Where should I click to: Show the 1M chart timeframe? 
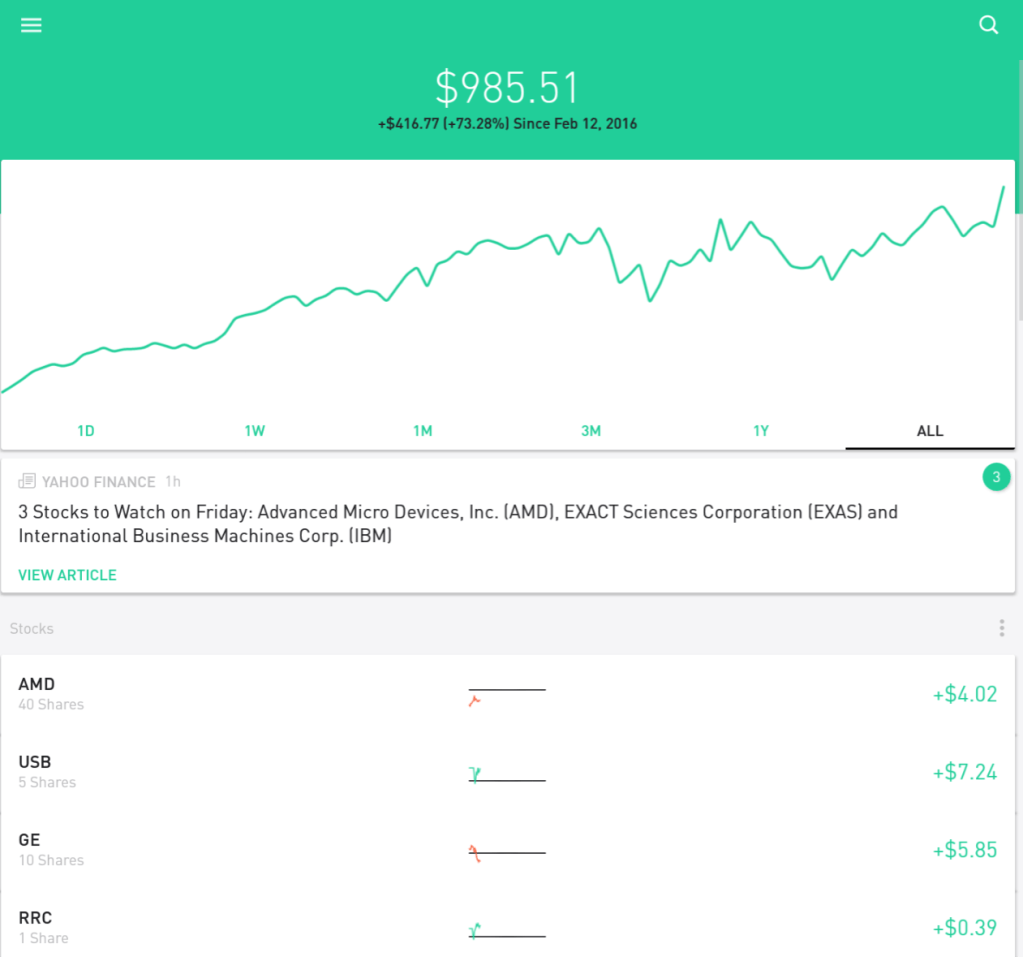423,431
